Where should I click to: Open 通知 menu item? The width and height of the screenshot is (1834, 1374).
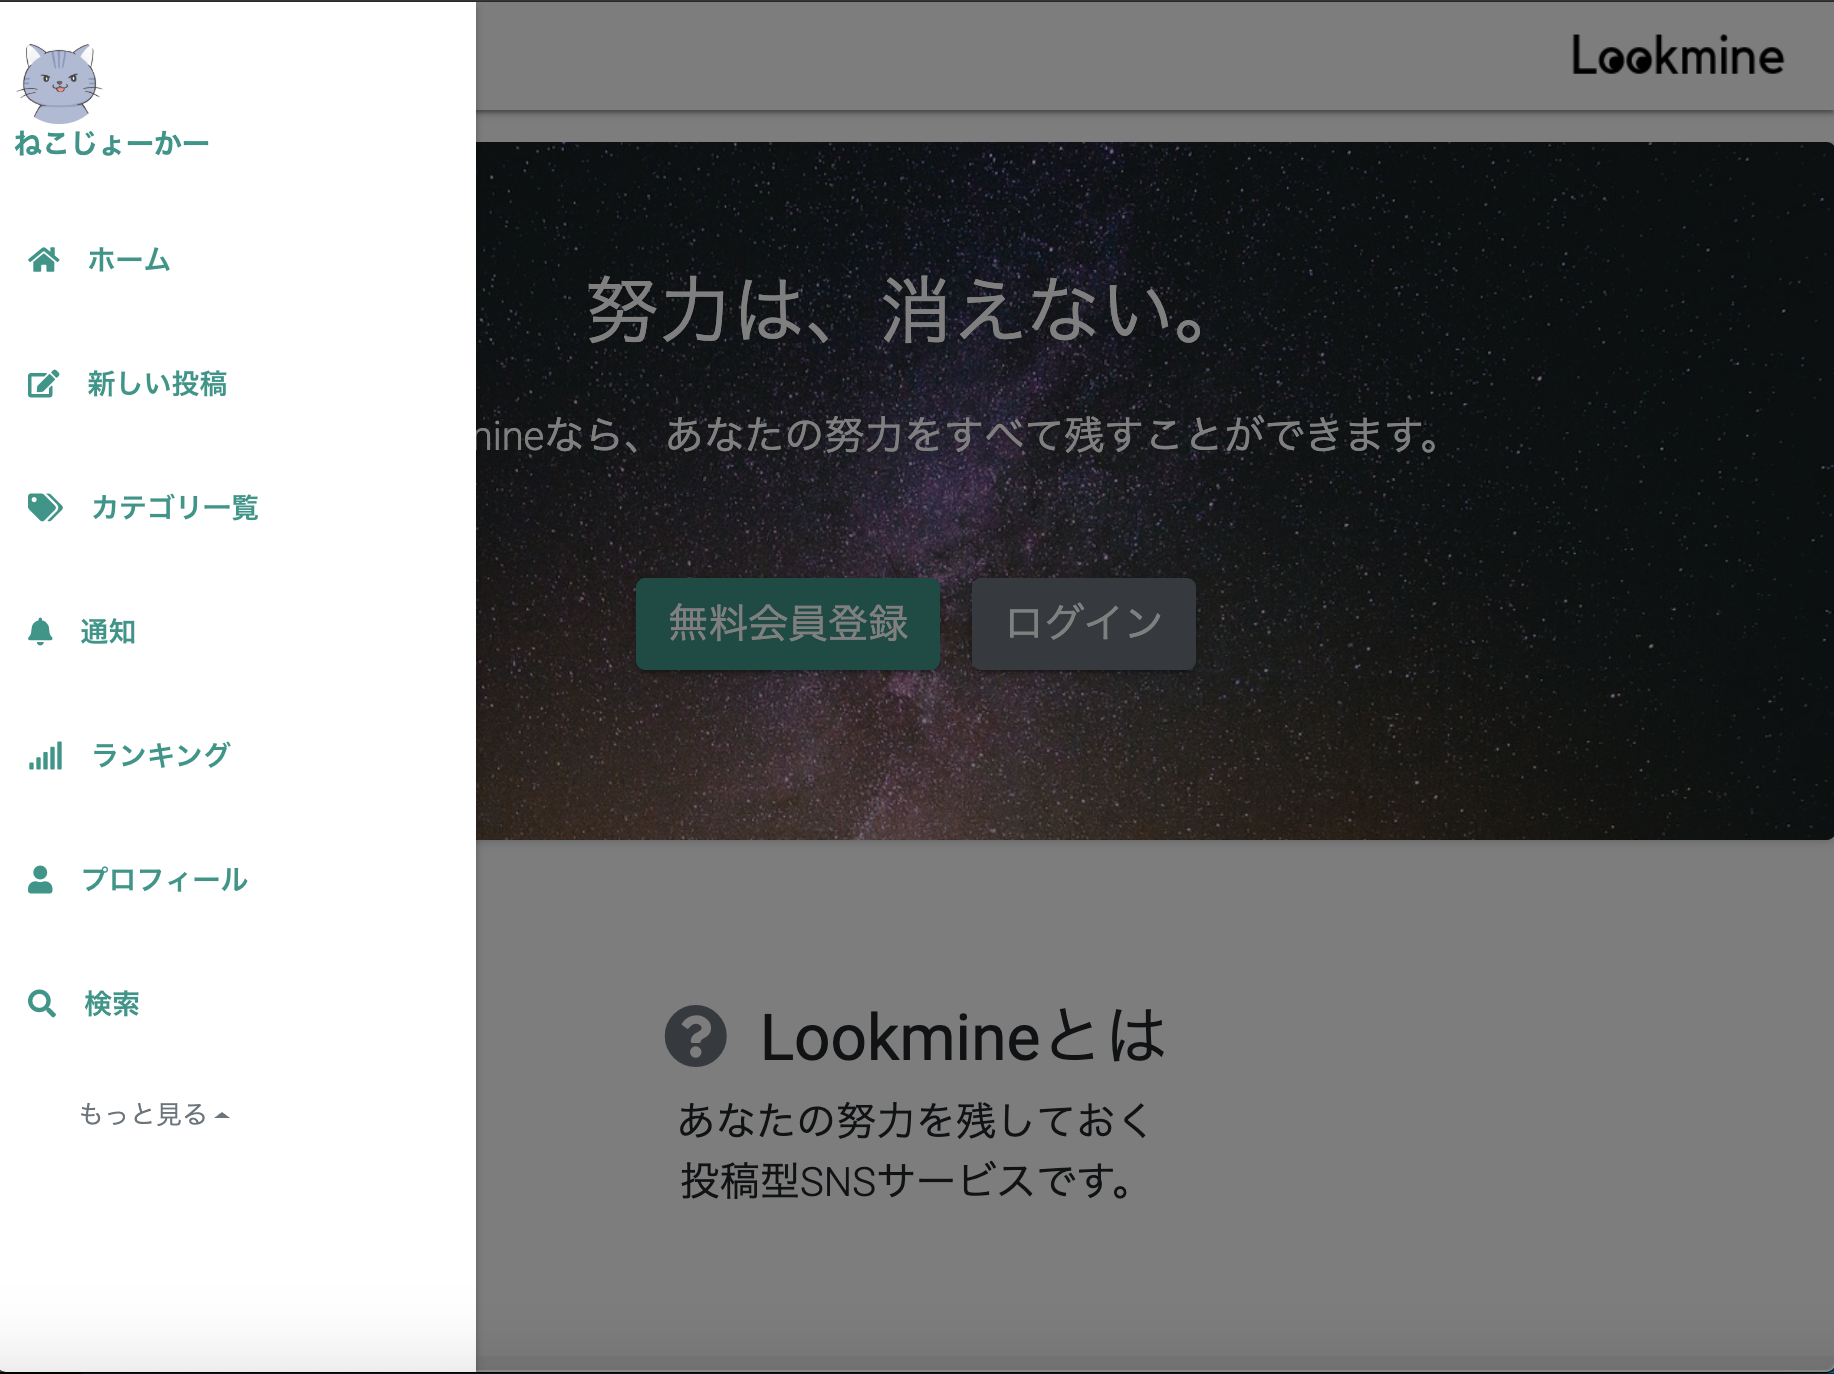pos(108,632)
